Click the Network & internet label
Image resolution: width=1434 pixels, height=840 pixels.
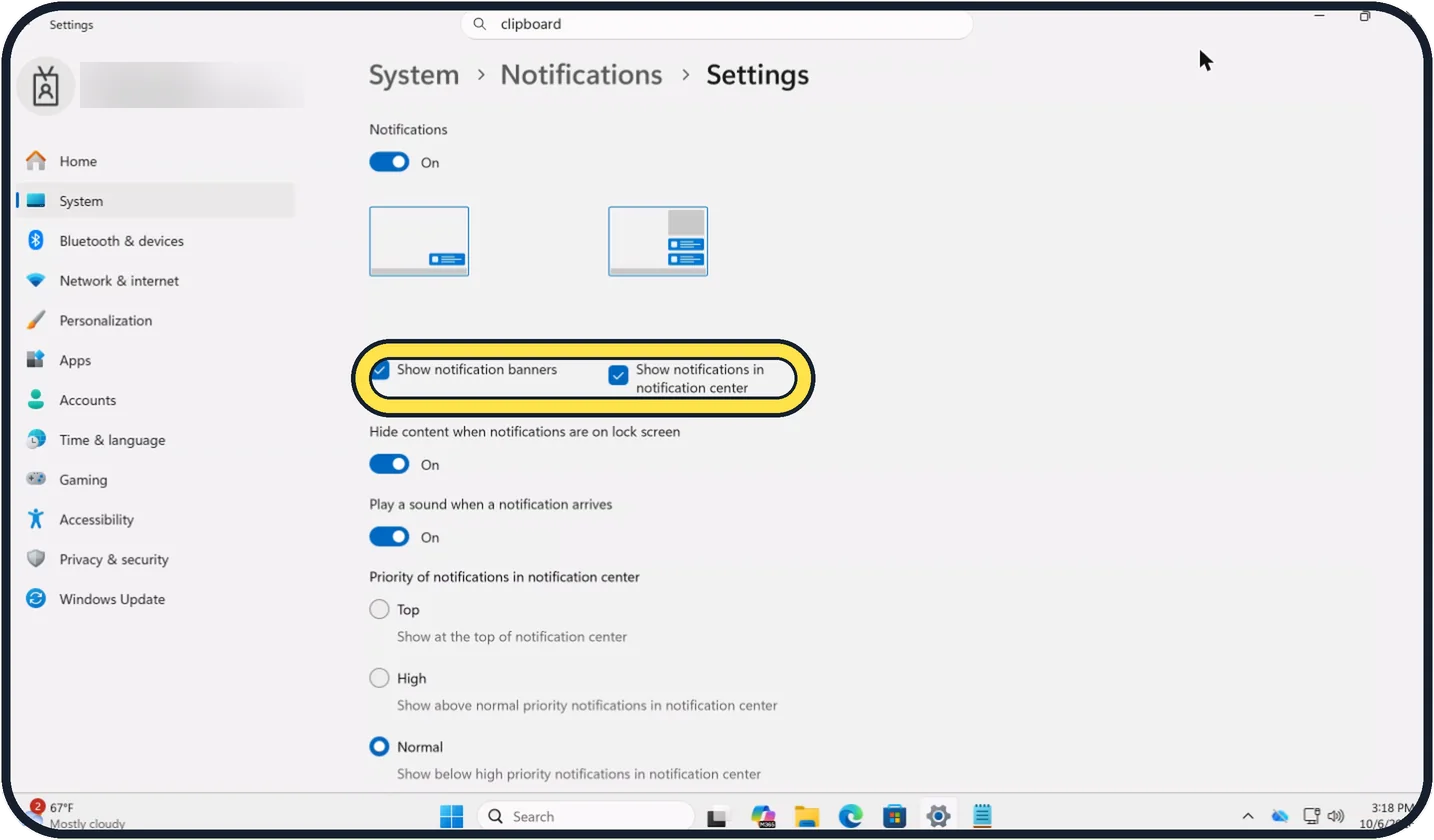coord(119,281)
